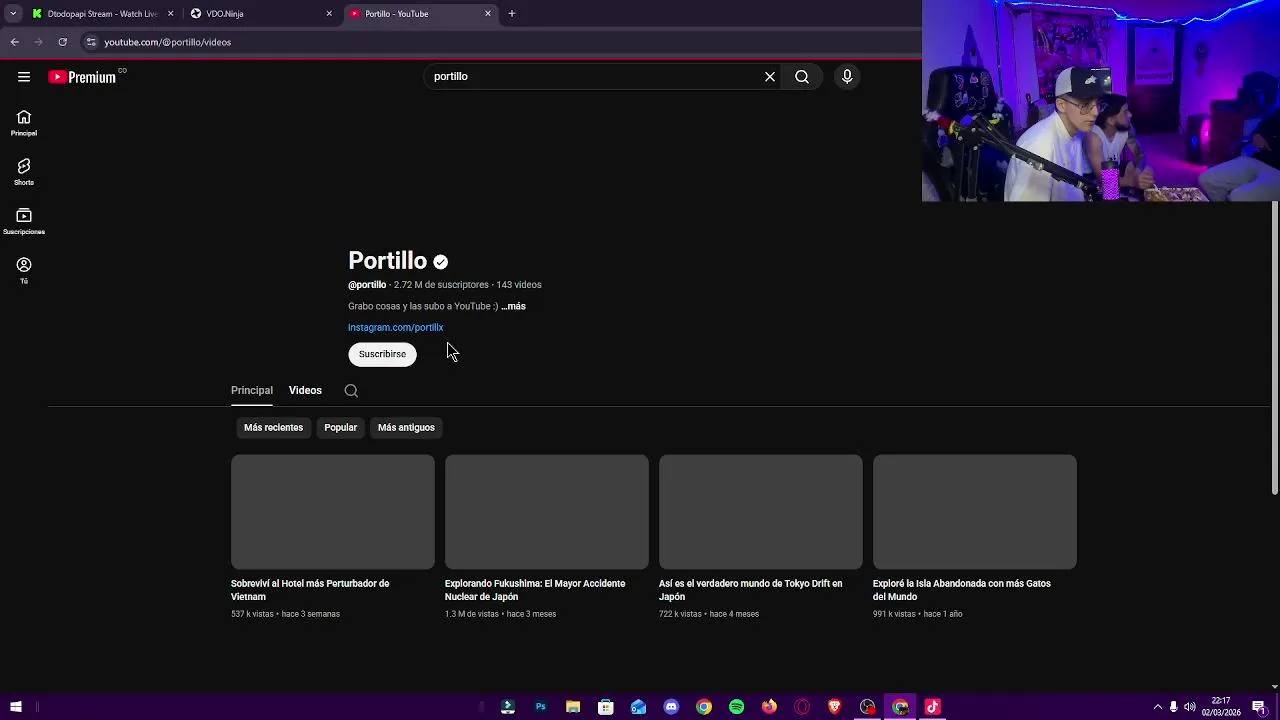The width and height of the screenshot is (1280, 720).
Task: Open the pink TikTok taskbar app
Action: 933,707
